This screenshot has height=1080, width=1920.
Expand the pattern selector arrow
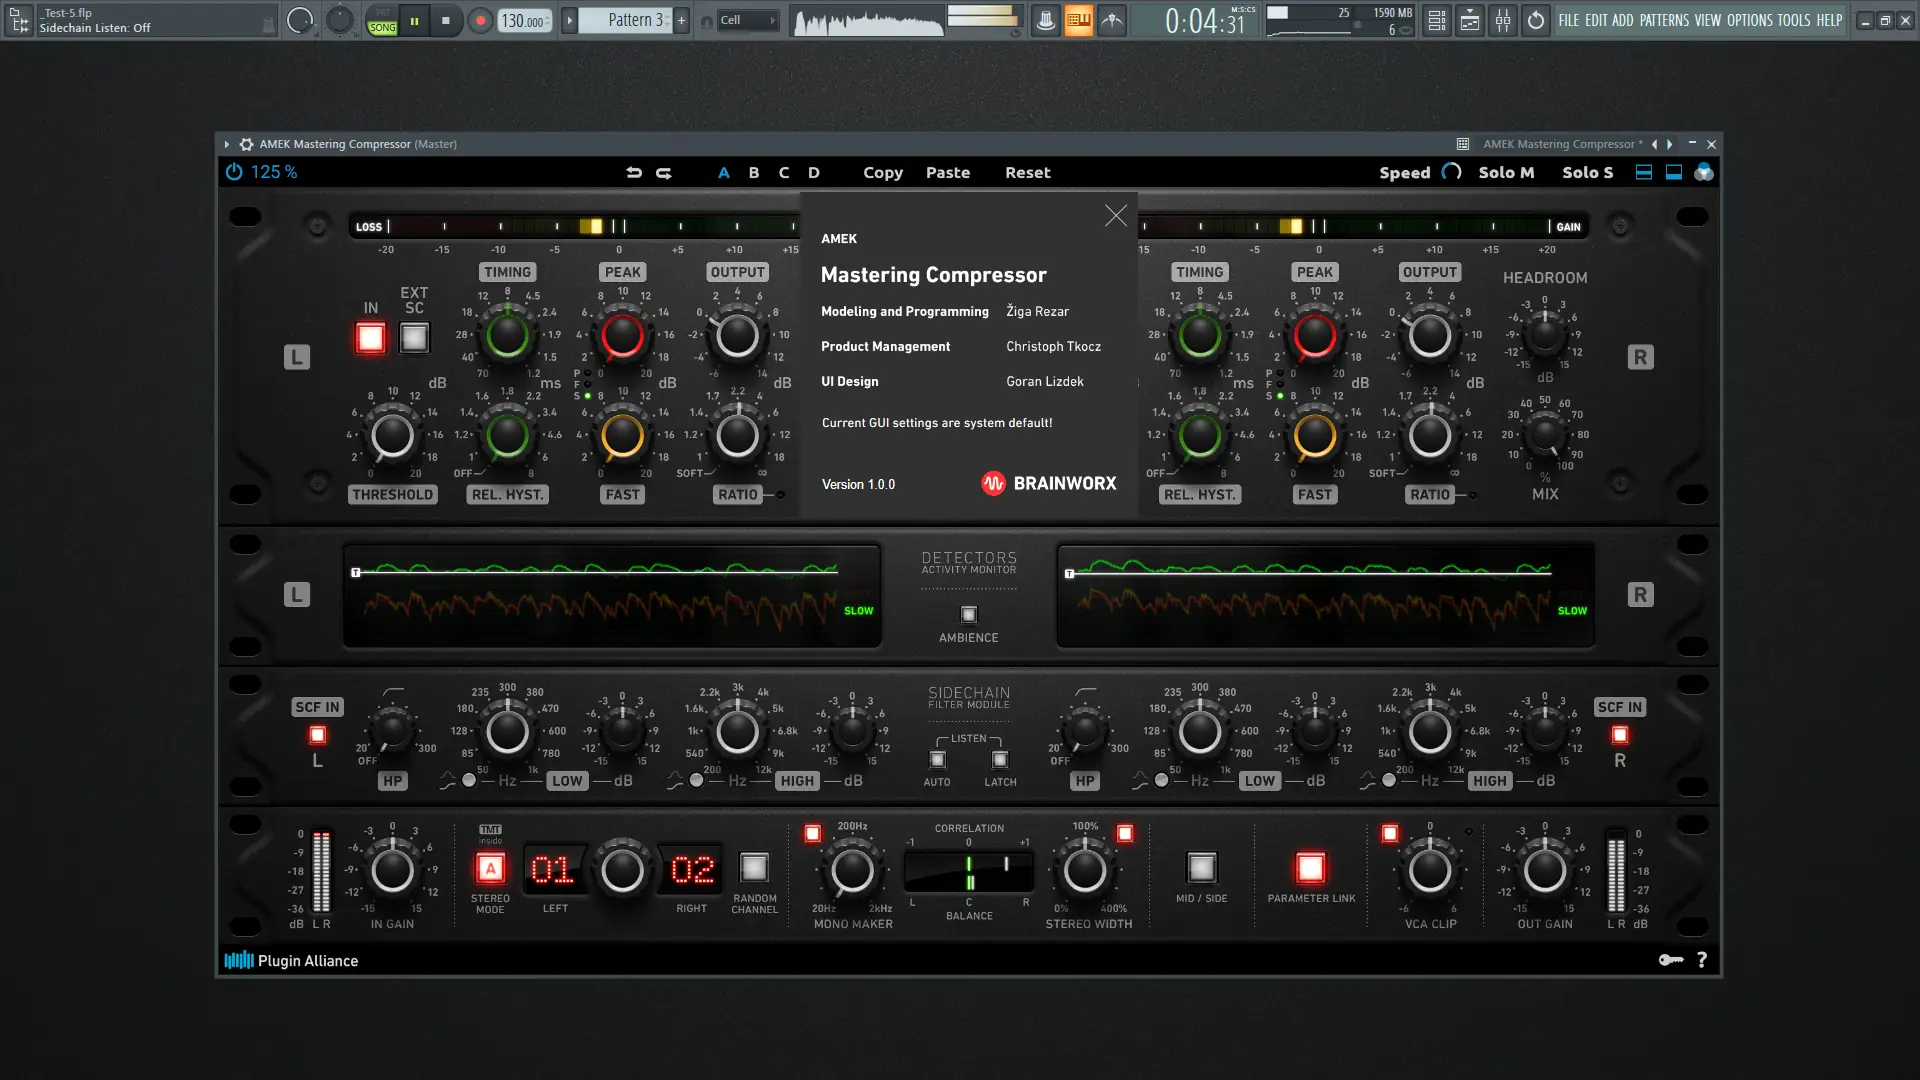(x=569, y=20)
